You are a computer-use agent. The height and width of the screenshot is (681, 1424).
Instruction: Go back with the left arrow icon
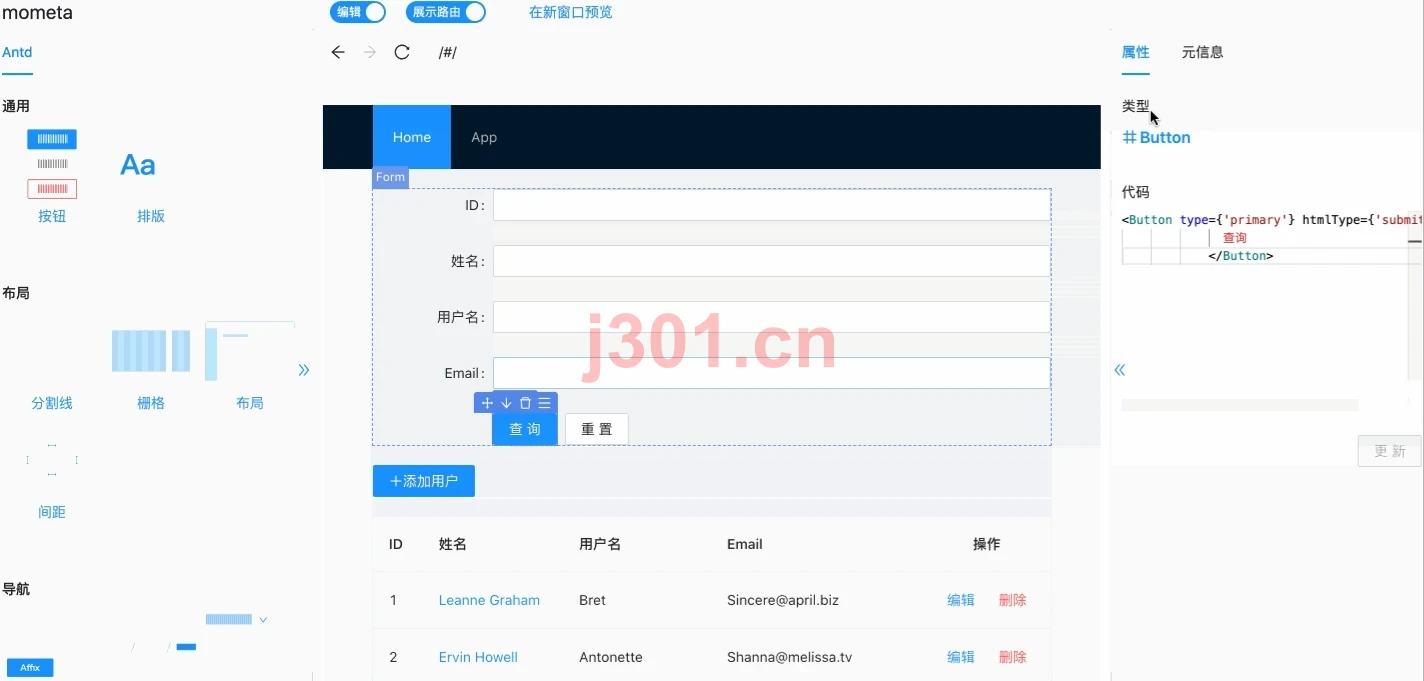point(338,52)
